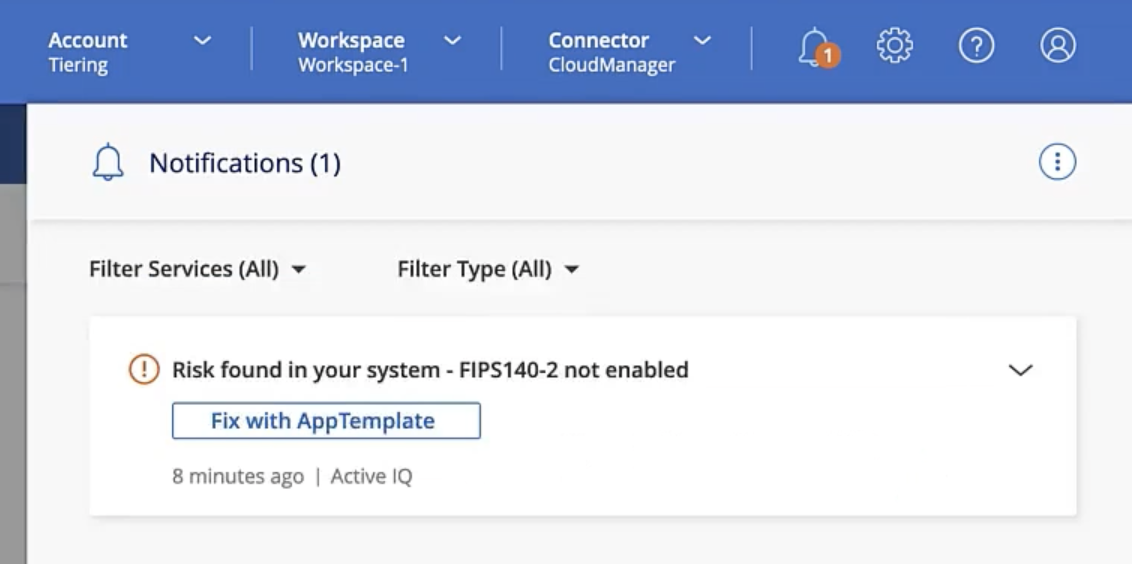The height and width of the screenshot is (564, 1132).
Task: Click the orange notification count badge
Action: click(x=828, y=57)
